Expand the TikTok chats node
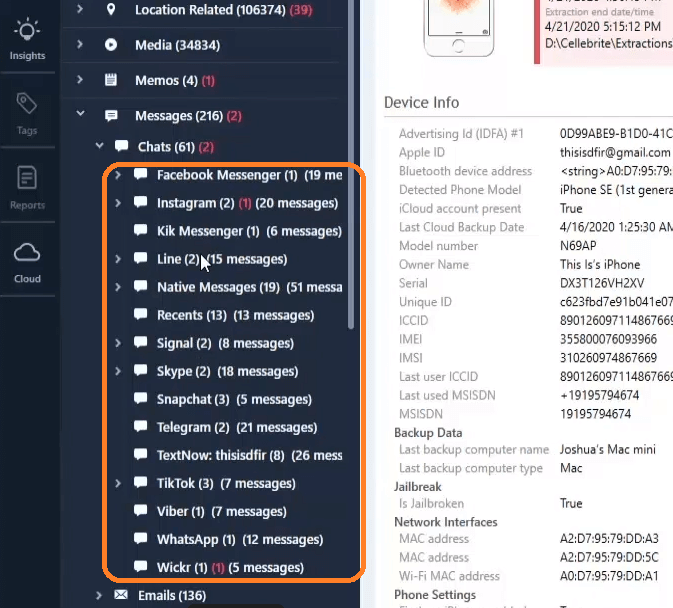Screen dimensions: 673x608 [118, 484]
